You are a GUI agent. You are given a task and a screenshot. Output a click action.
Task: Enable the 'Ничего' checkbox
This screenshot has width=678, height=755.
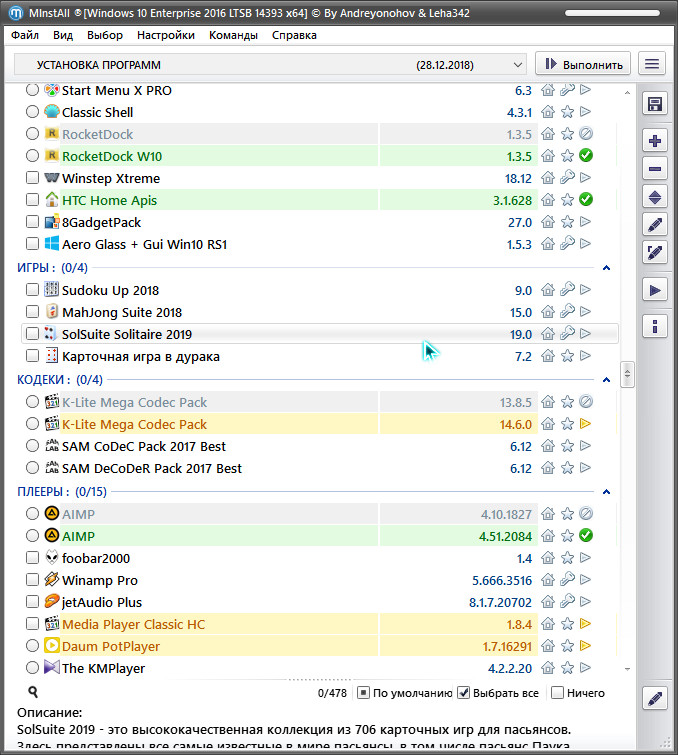(558, 693)
